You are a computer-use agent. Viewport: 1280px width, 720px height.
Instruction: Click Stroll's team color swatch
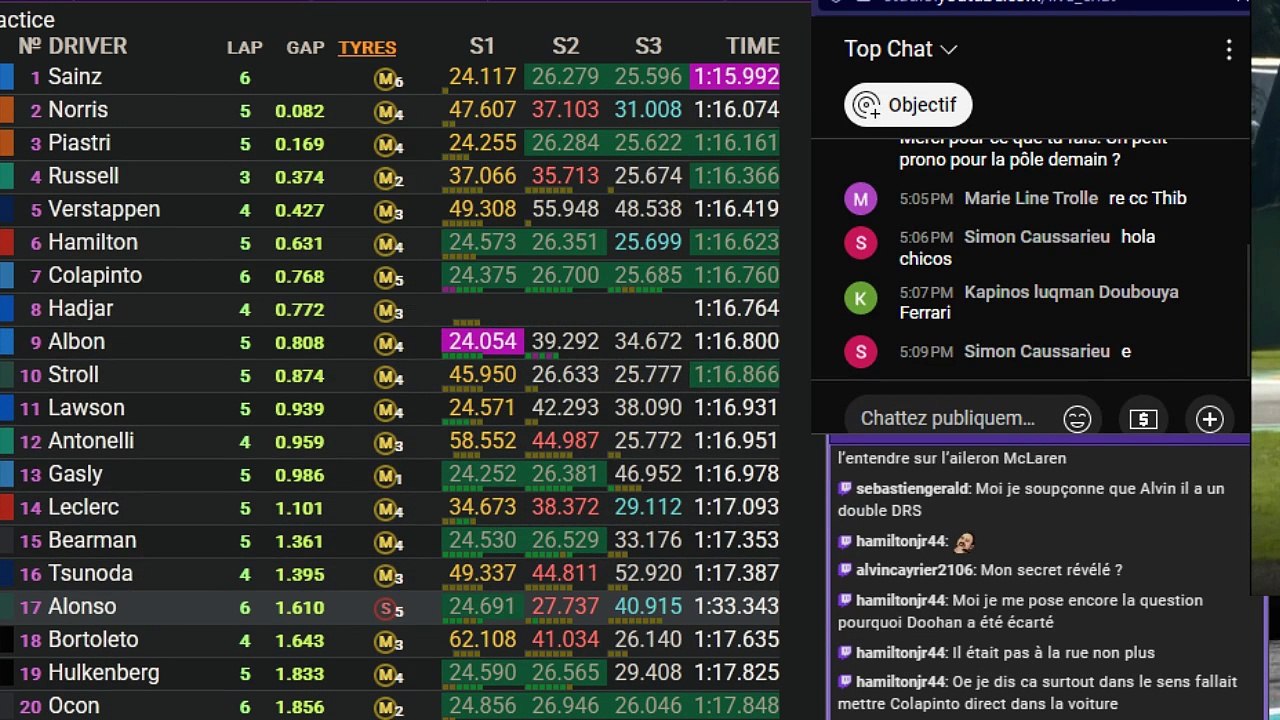coord(6,375)
